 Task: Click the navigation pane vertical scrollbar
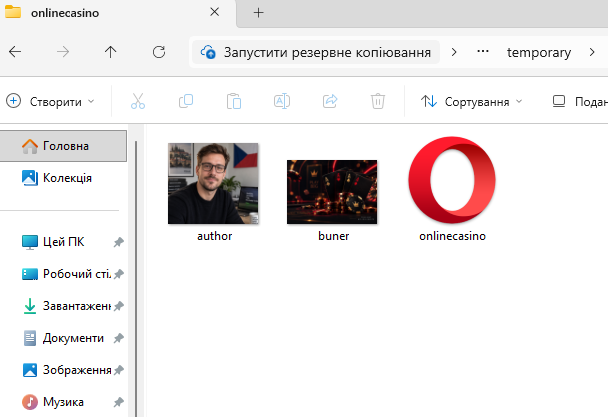(x=136, y=279)
